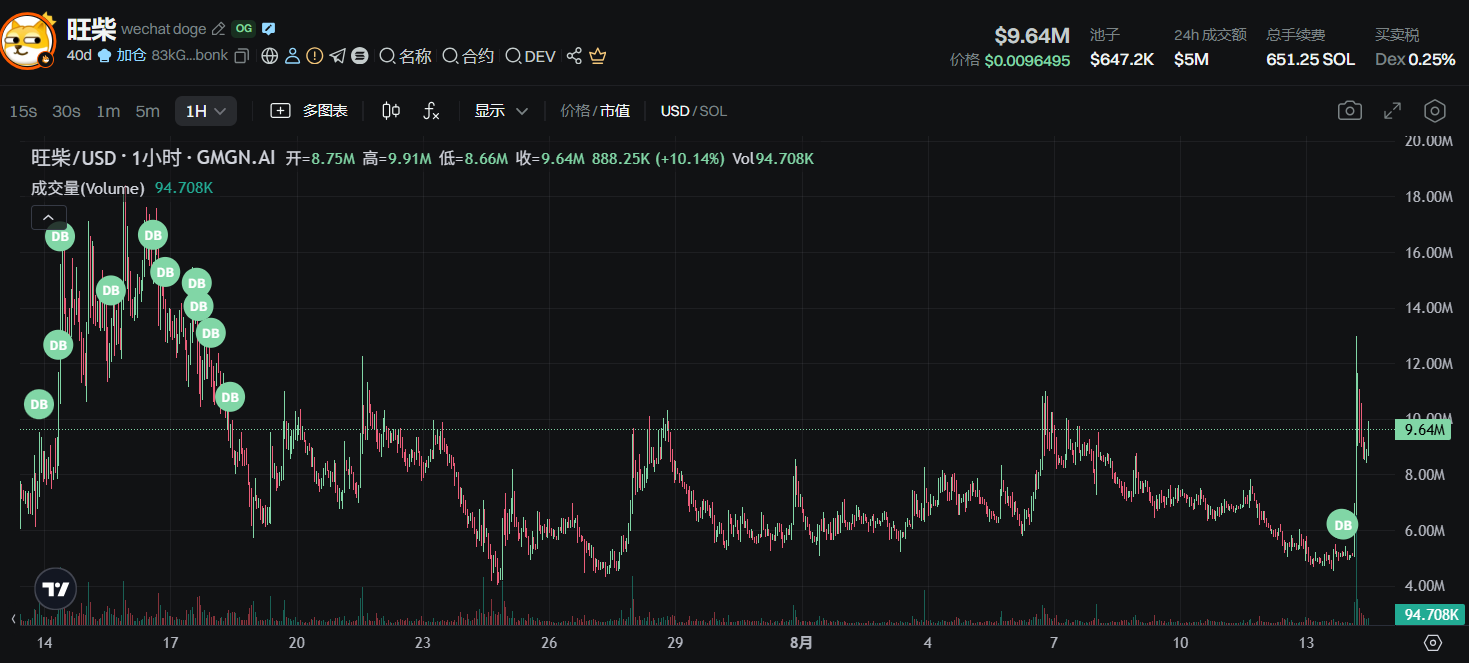The width and height of the screenshot is (1469, 663).
Task: Switch currency to USD
Action: pyautogui.click(x=675, y=111)
